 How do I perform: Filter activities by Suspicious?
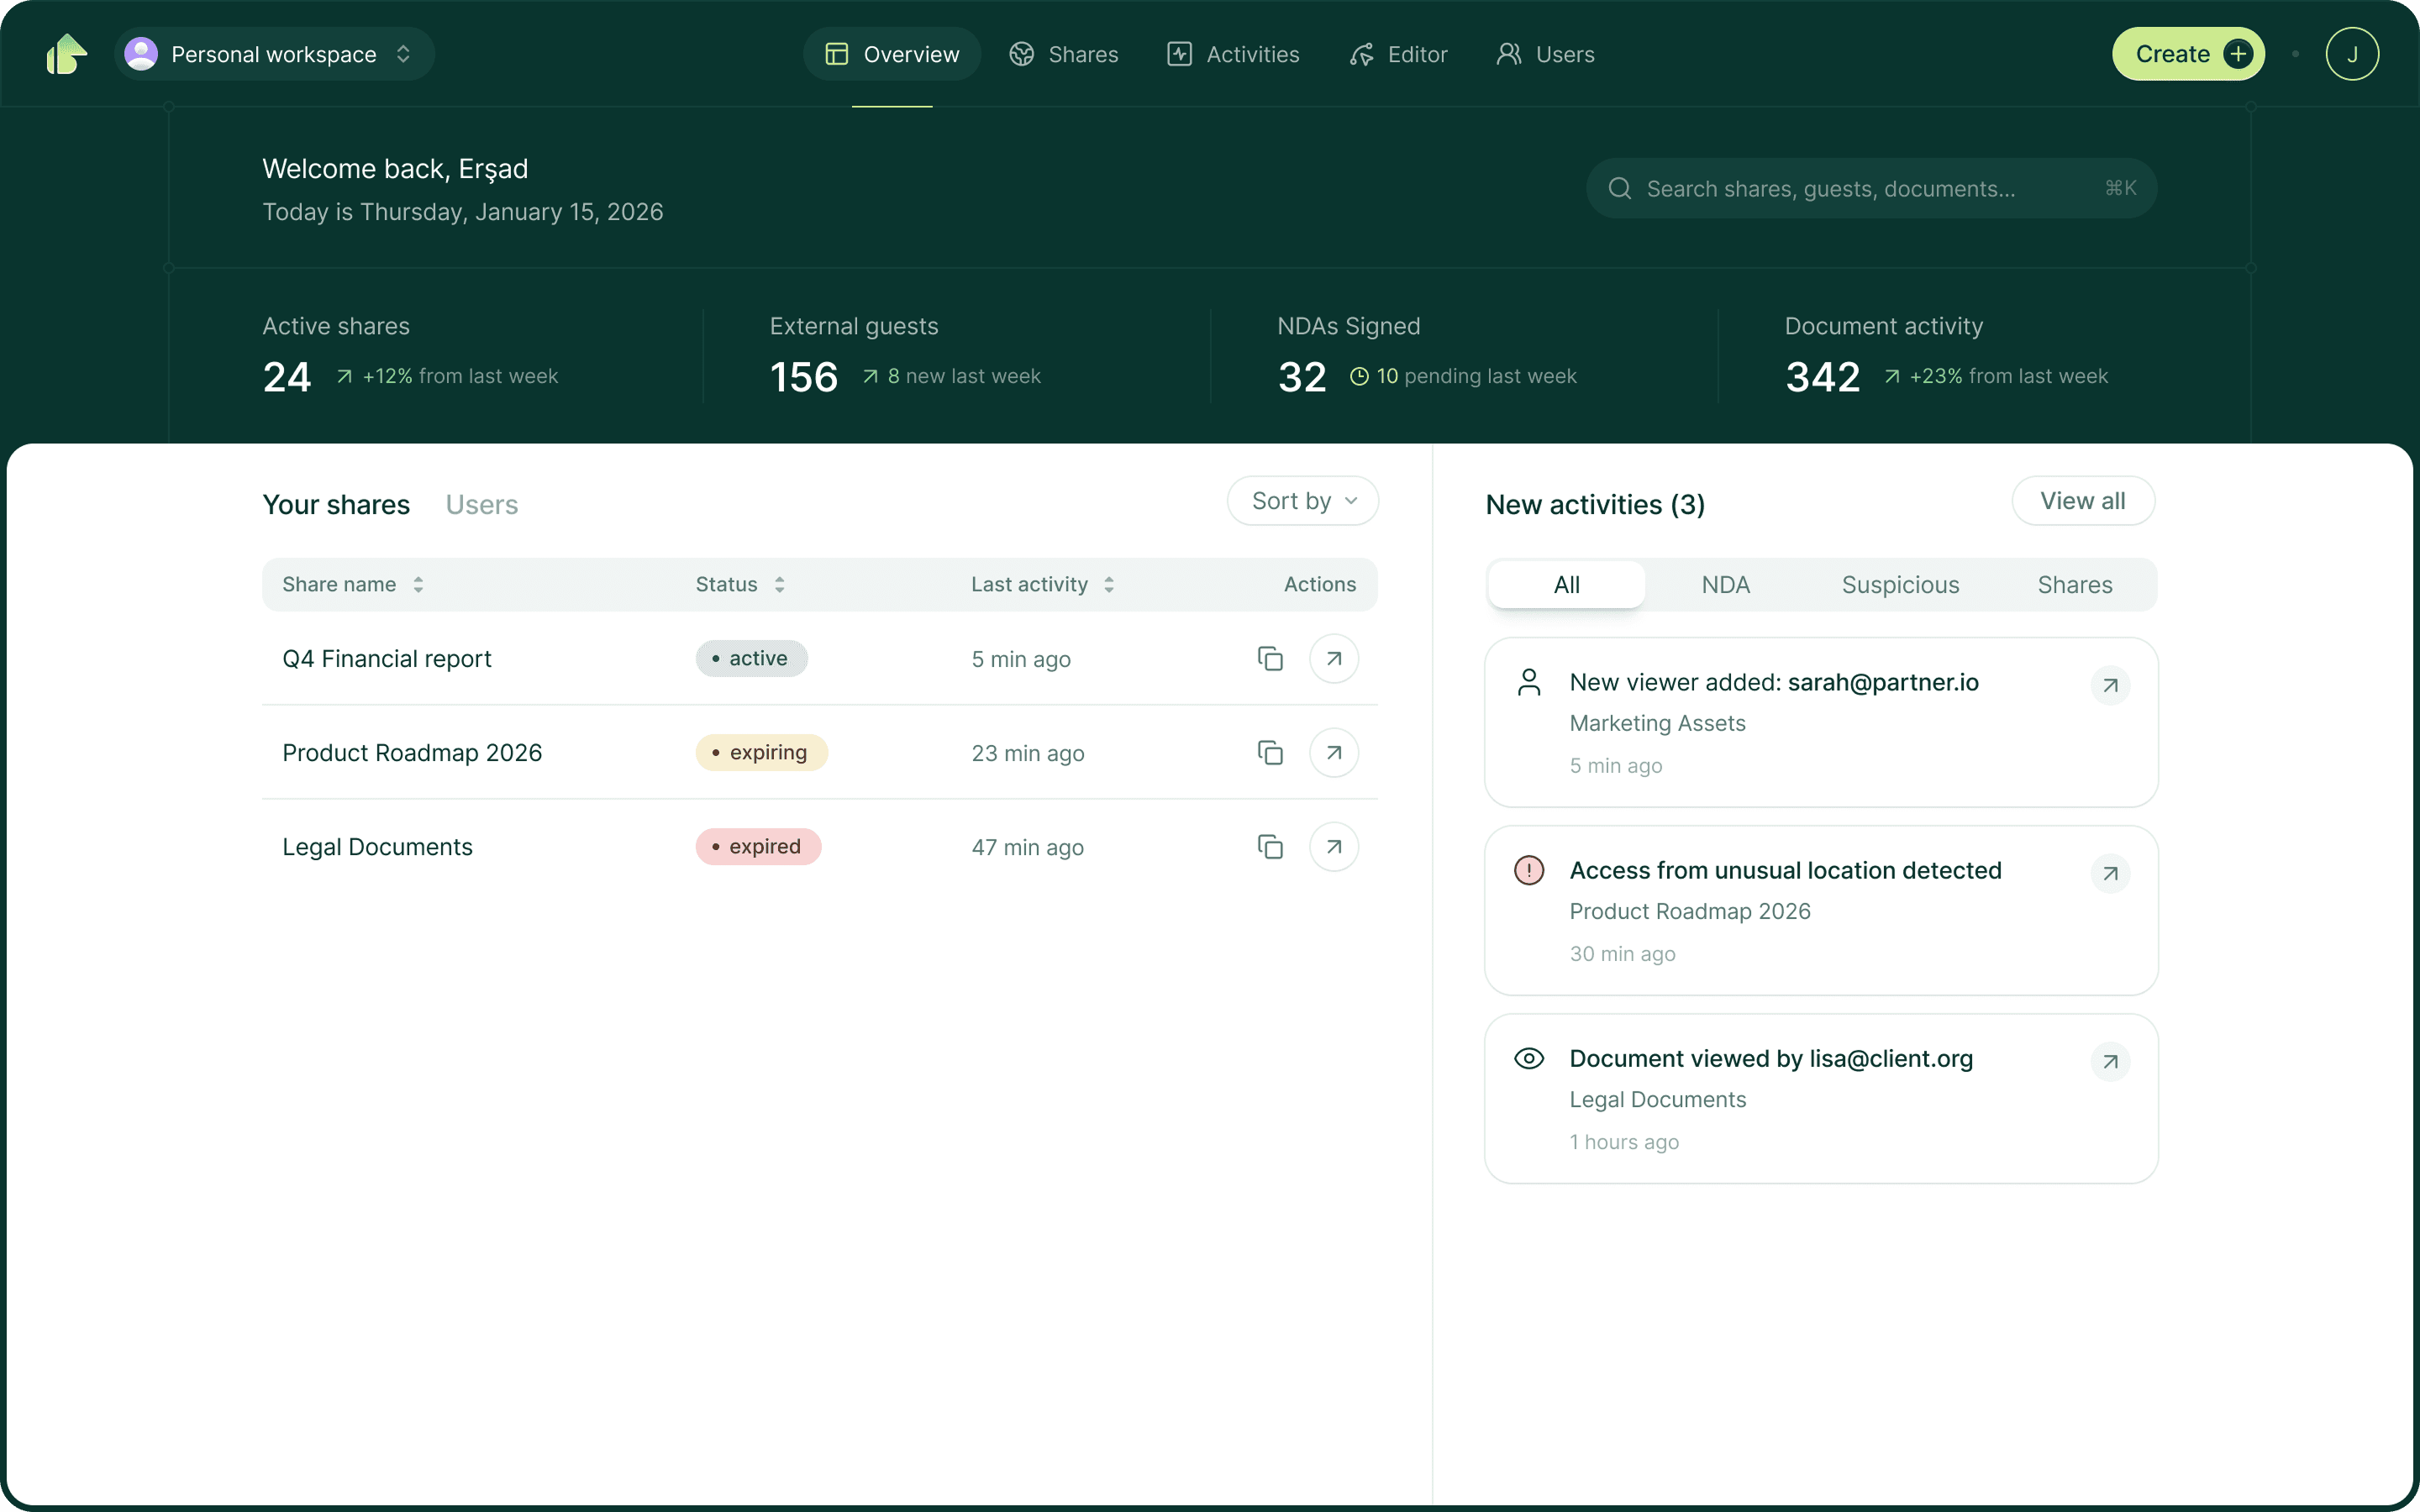pos(1899,584)
